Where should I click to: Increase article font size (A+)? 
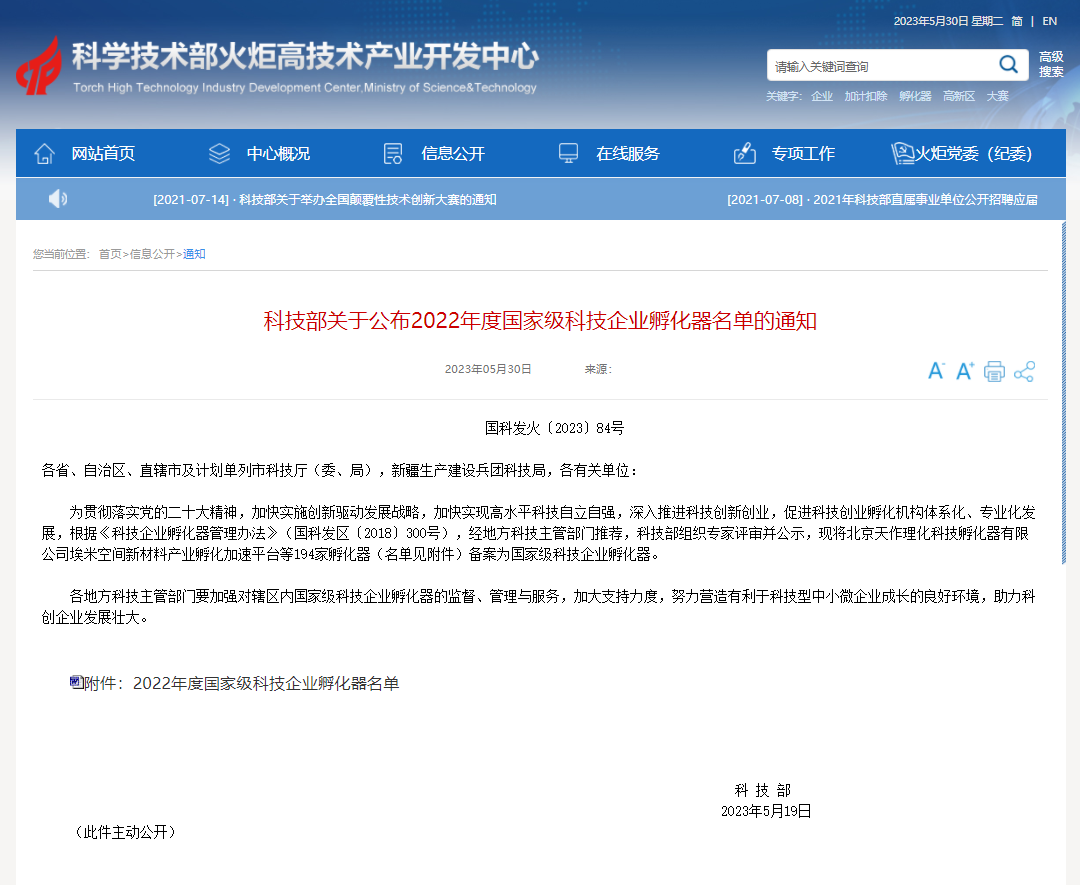click(x=965, y=371)
